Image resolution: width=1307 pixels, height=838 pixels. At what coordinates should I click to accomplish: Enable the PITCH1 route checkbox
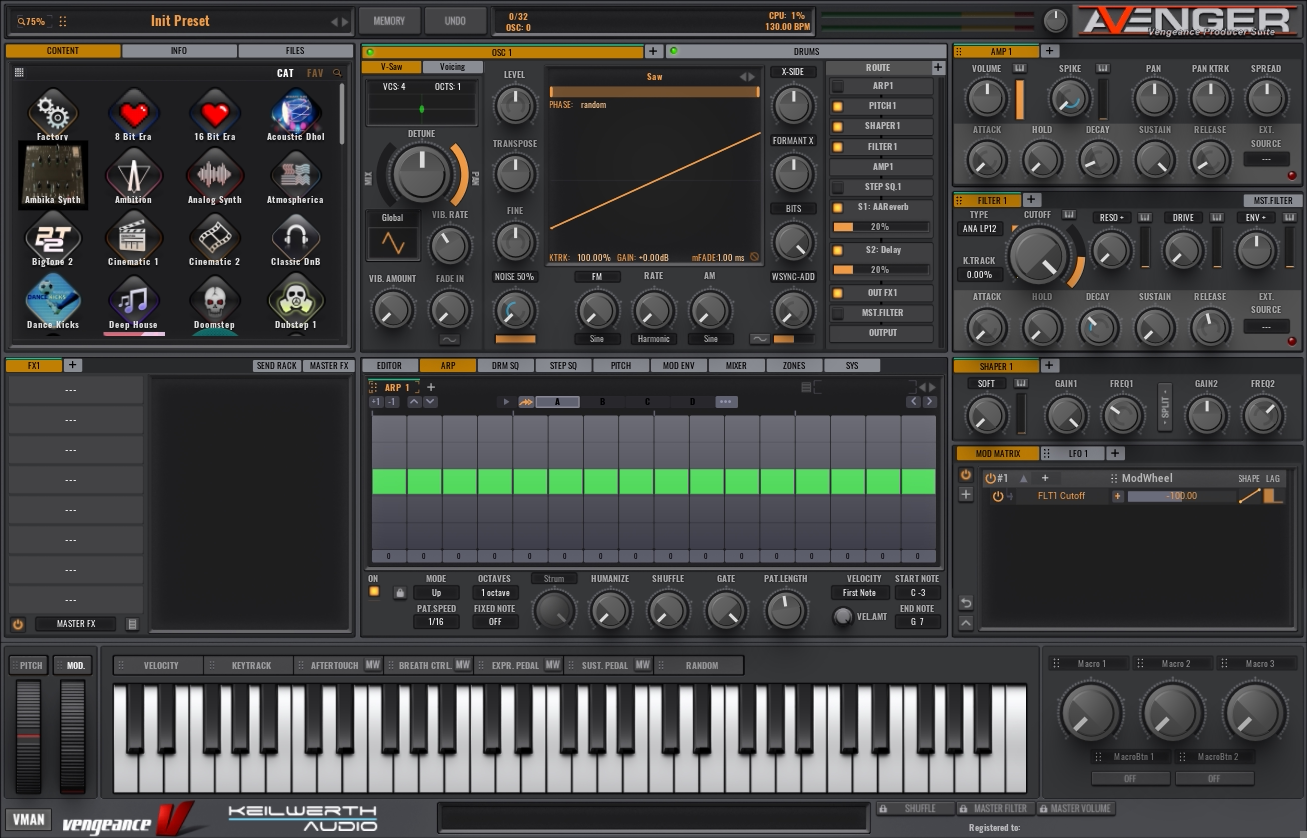tap(838, 106)
